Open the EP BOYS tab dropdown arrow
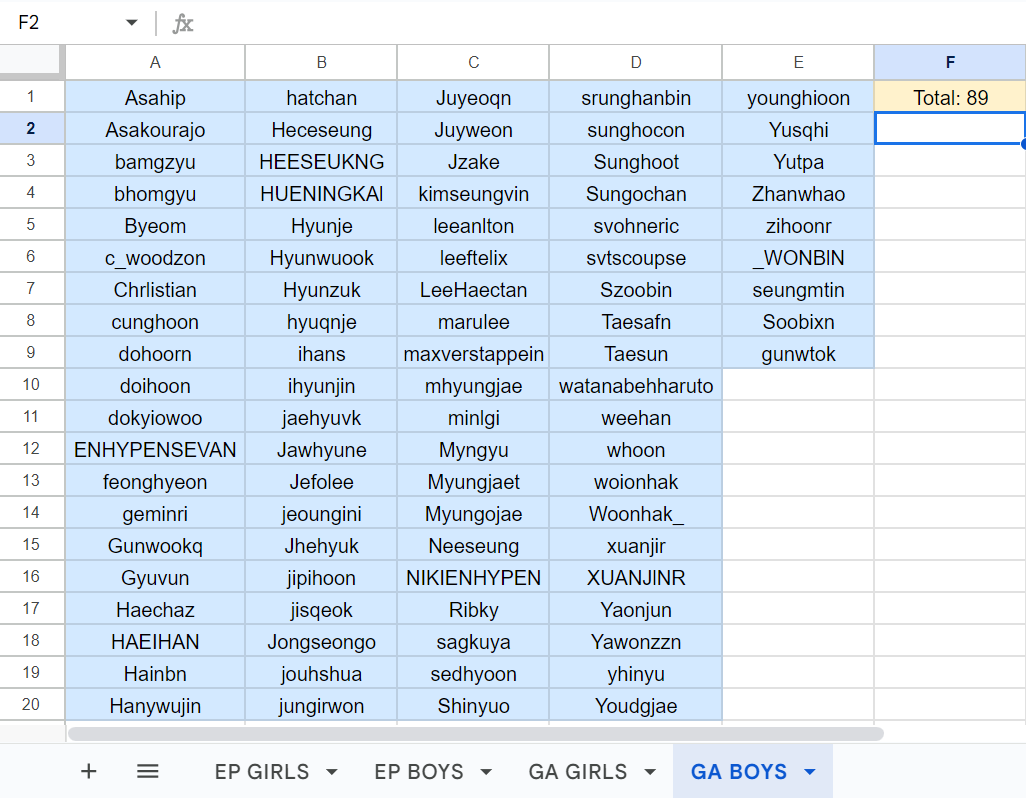This screenshot has width=1026, height=798. point(486,772)
